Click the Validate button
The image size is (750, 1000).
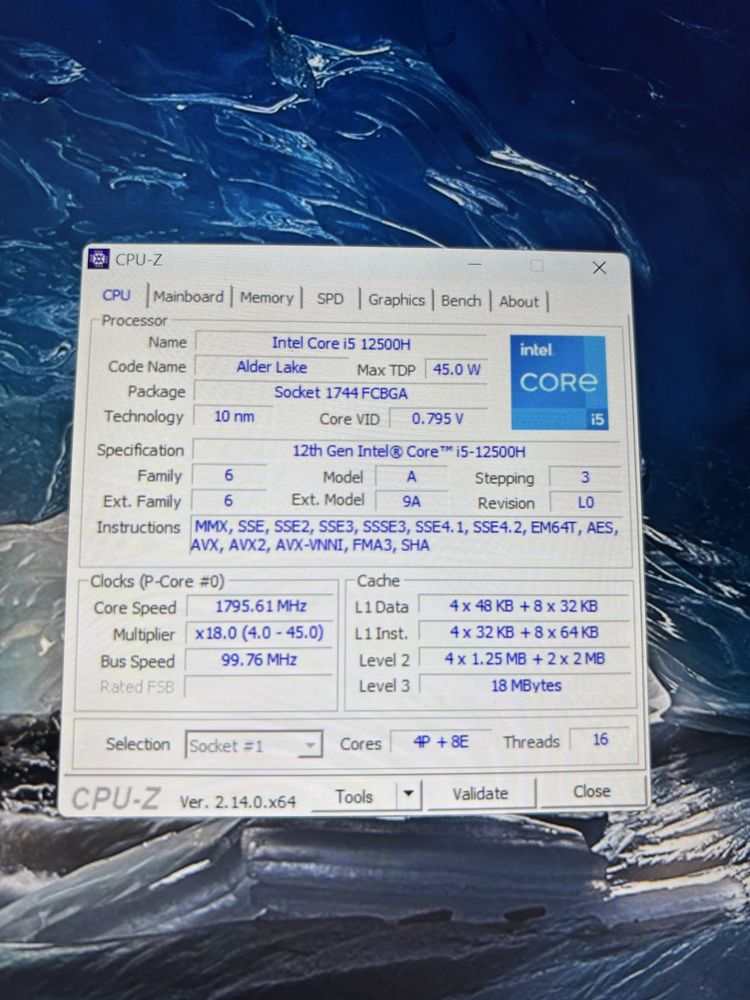pos(480,793)
